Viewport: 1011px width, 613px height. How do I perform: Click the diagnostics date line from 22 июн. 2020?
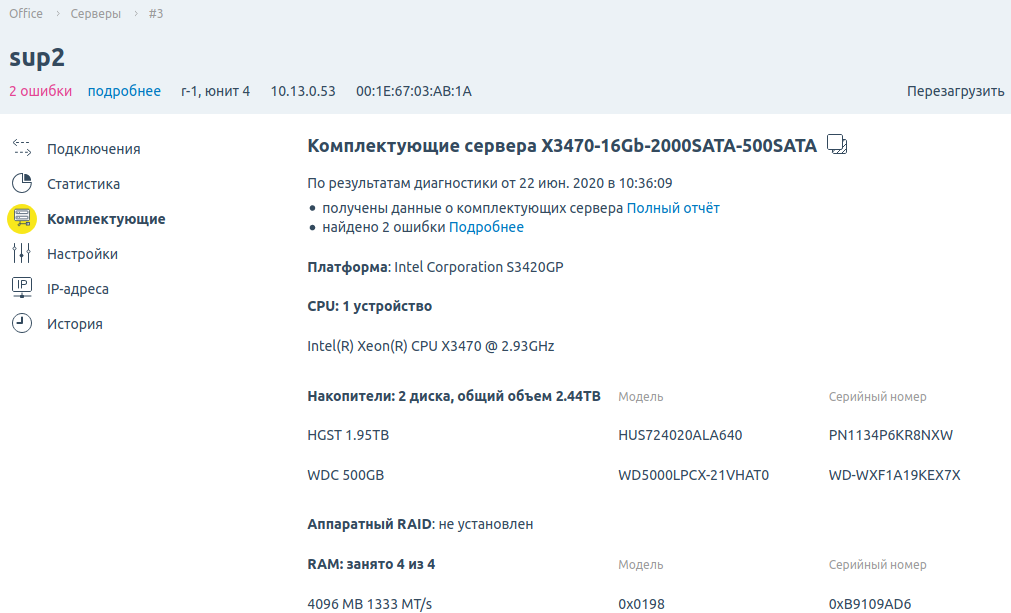(490, 183)
